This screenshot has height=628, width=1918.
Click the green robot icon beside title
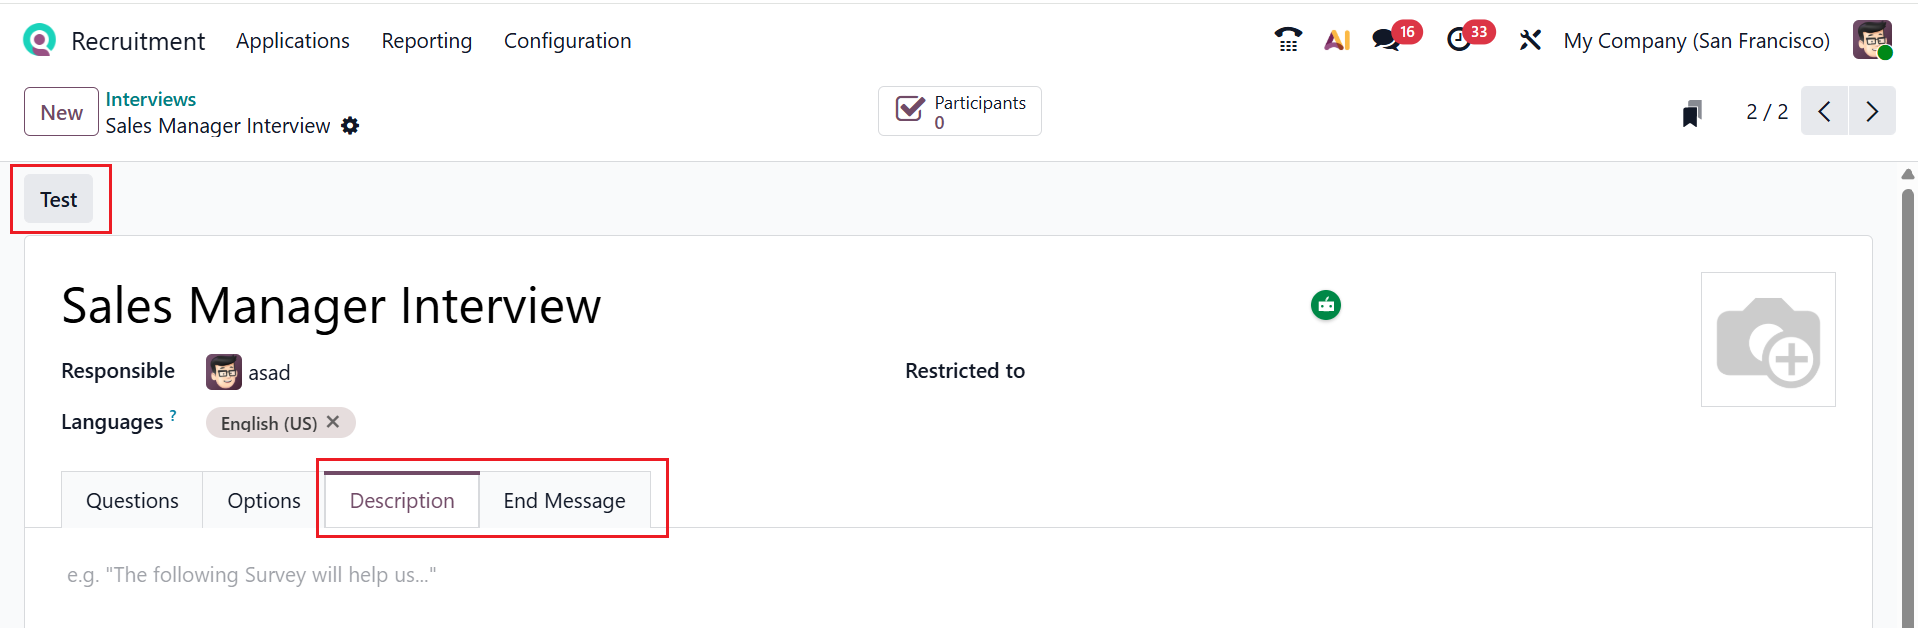1326,305
